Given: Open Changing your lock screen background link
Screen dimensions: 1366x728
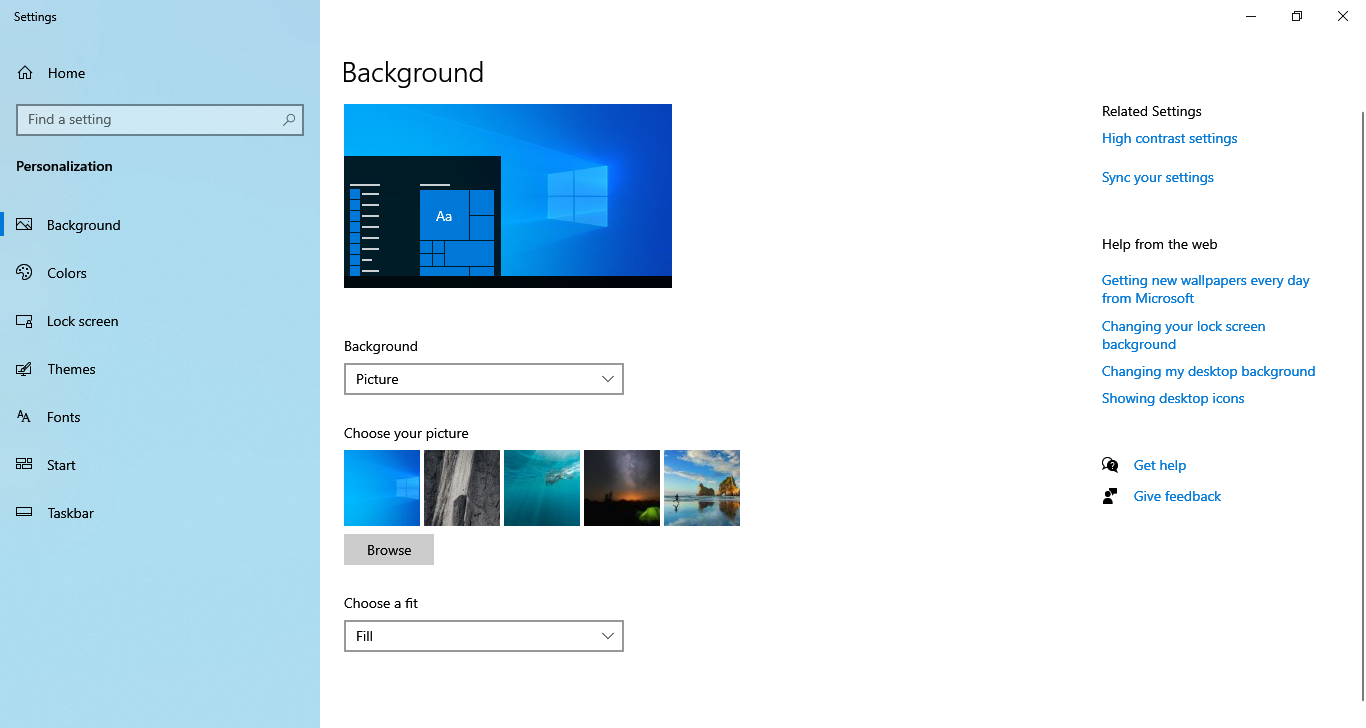Looking at the screenshot, I should 1184,335.
